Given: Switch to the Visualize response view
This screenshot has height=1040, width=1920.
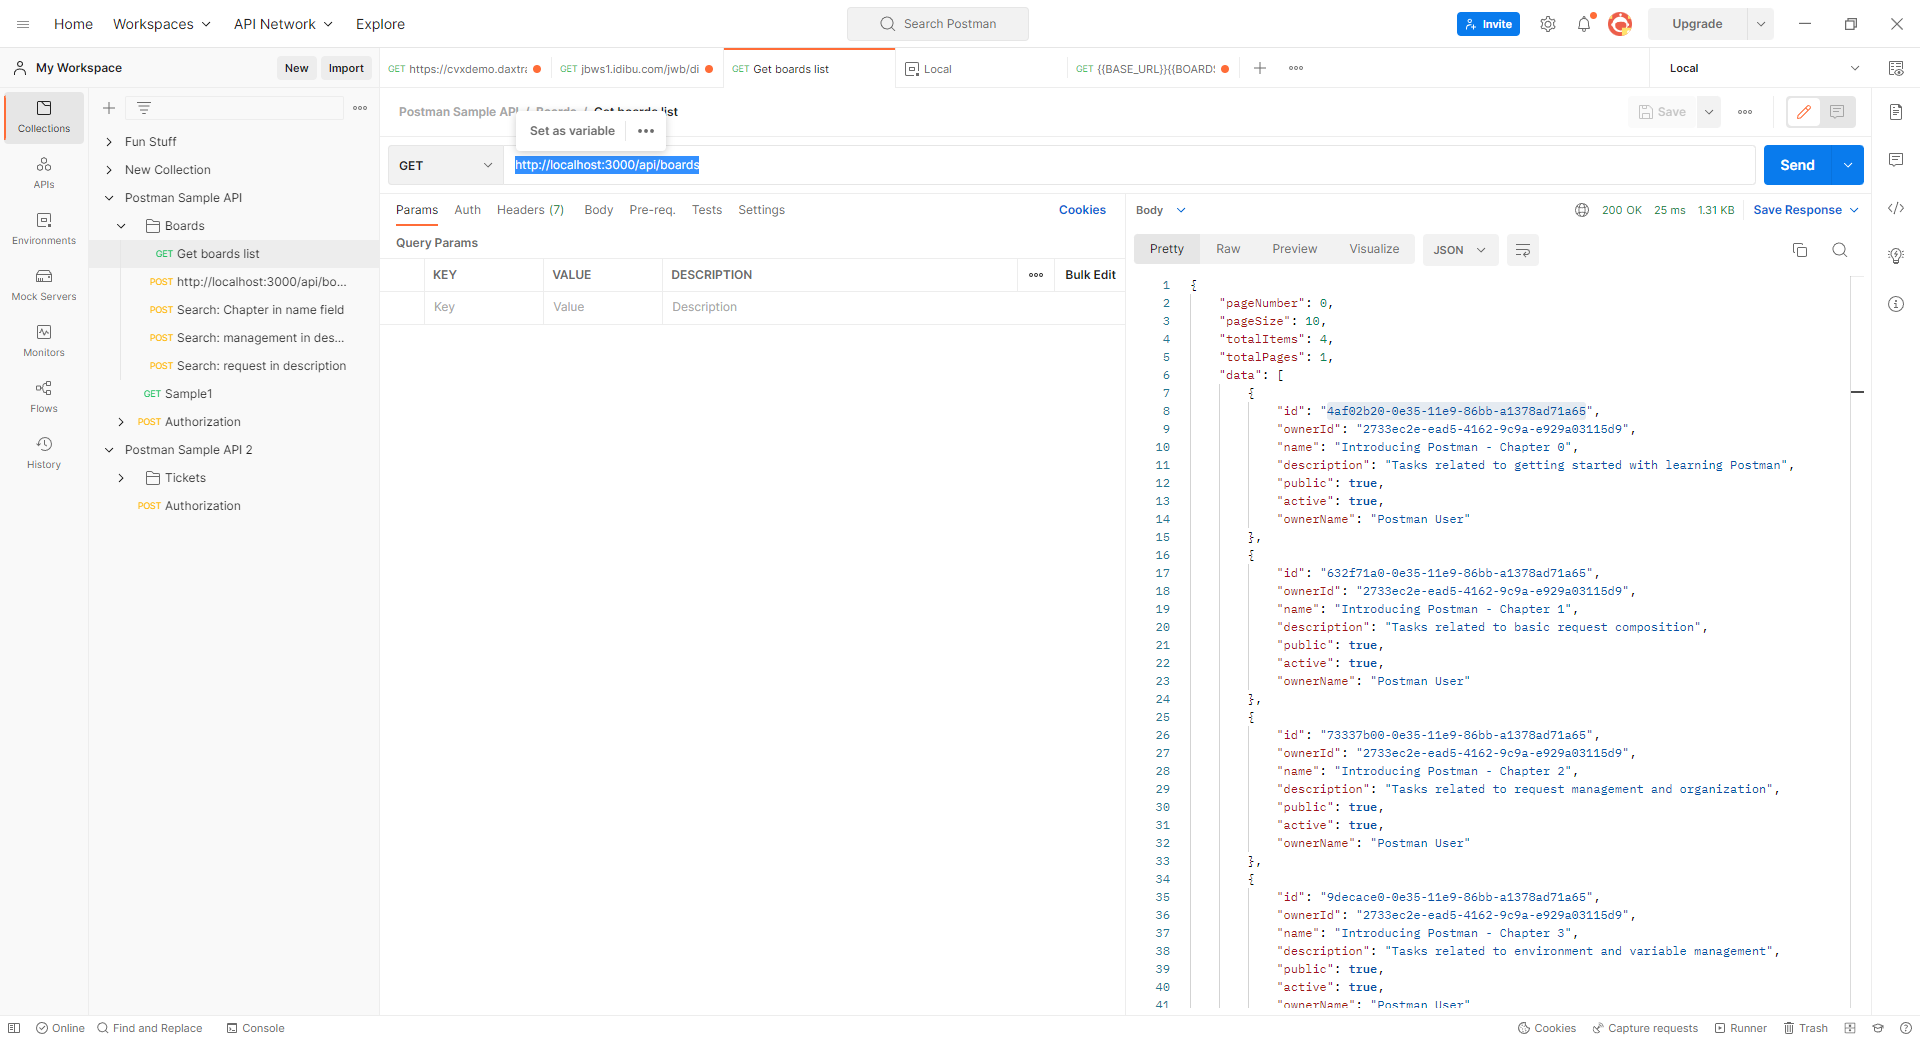Looking at the screenshot, I should (1374, 249).
